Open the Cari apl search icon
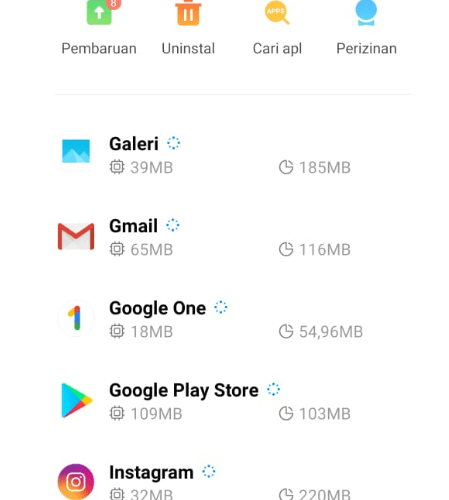 click(x=277, y=13)
